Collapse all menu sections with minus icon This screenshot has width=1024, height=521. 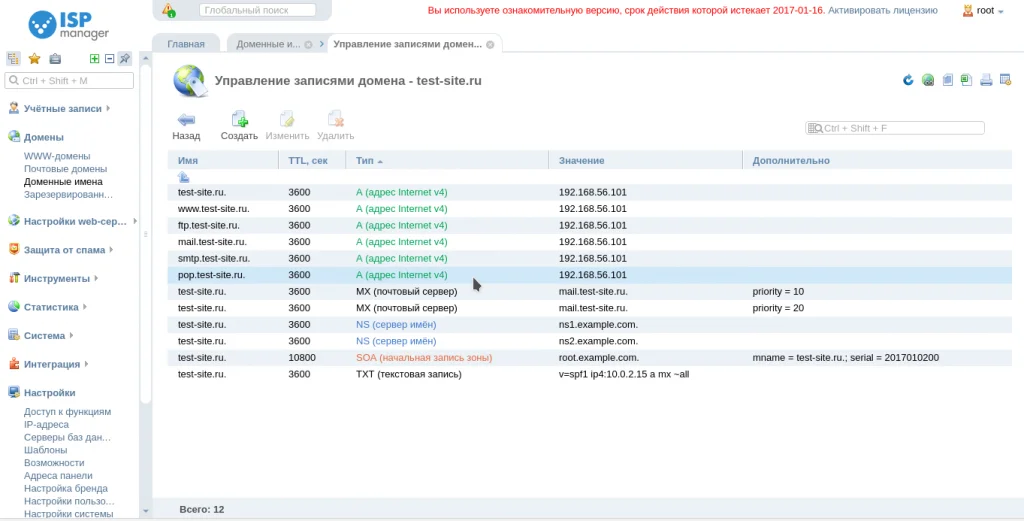[109, 59]
